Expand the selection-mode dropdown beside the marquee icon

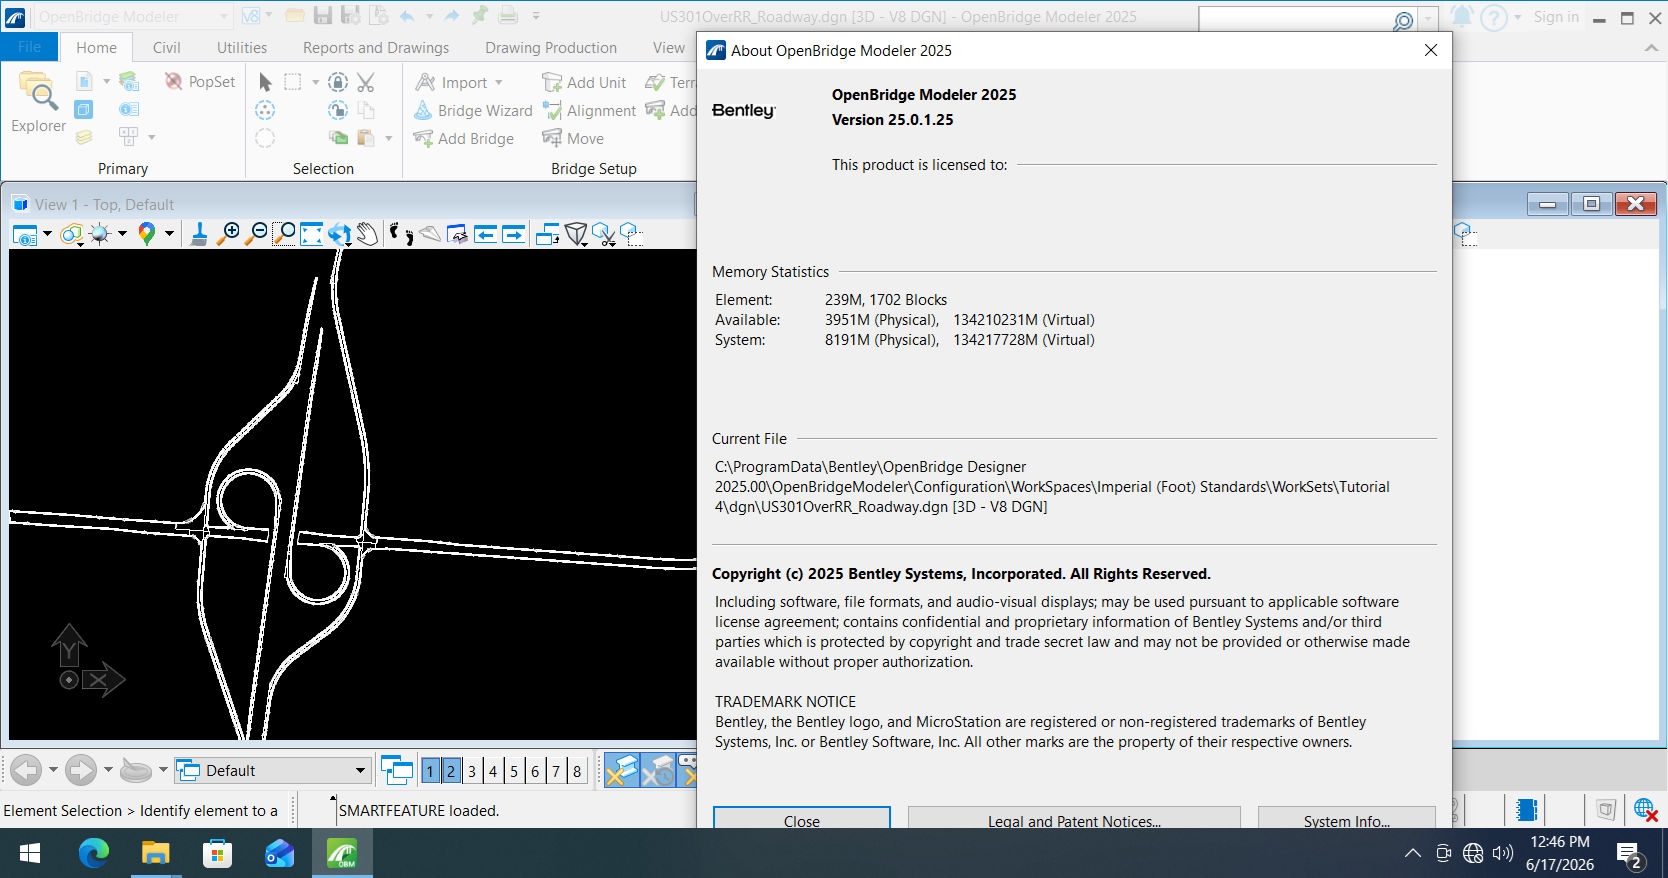pos(315,82)
